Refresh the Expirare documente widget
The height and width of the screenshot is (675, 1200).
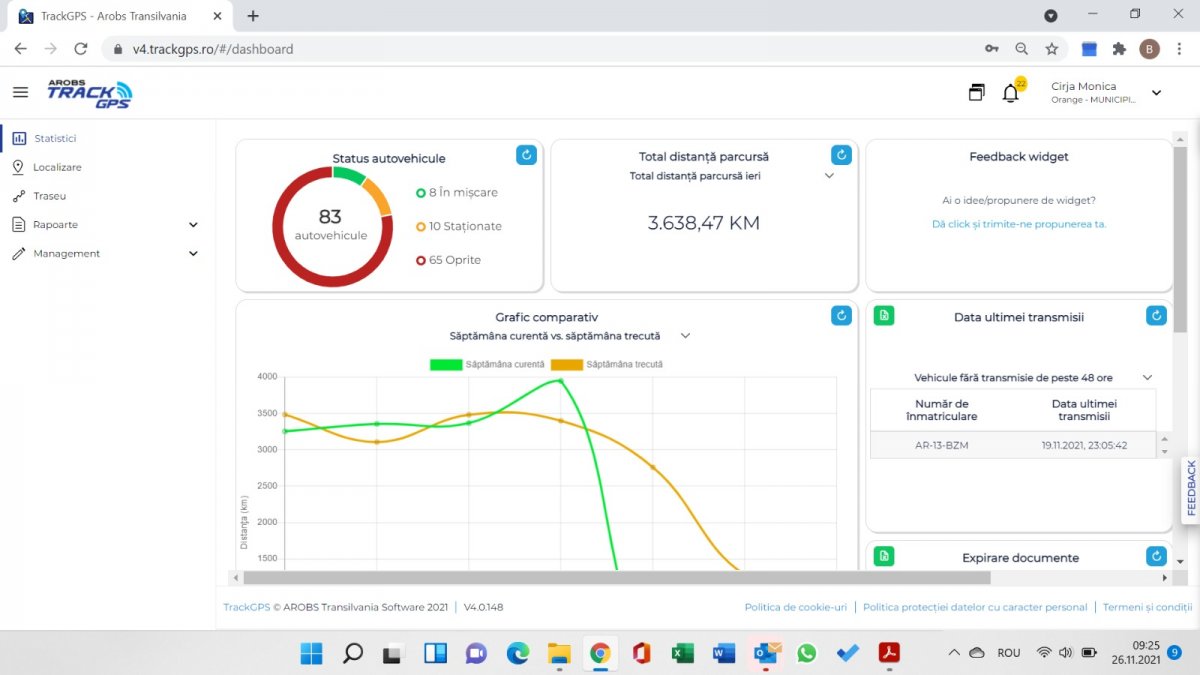click(1156, 557)
